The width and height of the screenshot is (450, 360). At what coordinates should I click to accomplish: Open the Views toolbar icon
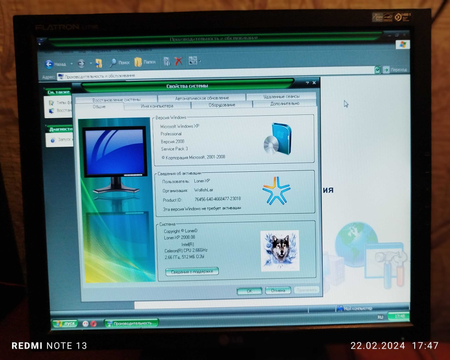[x=193, y=61]
